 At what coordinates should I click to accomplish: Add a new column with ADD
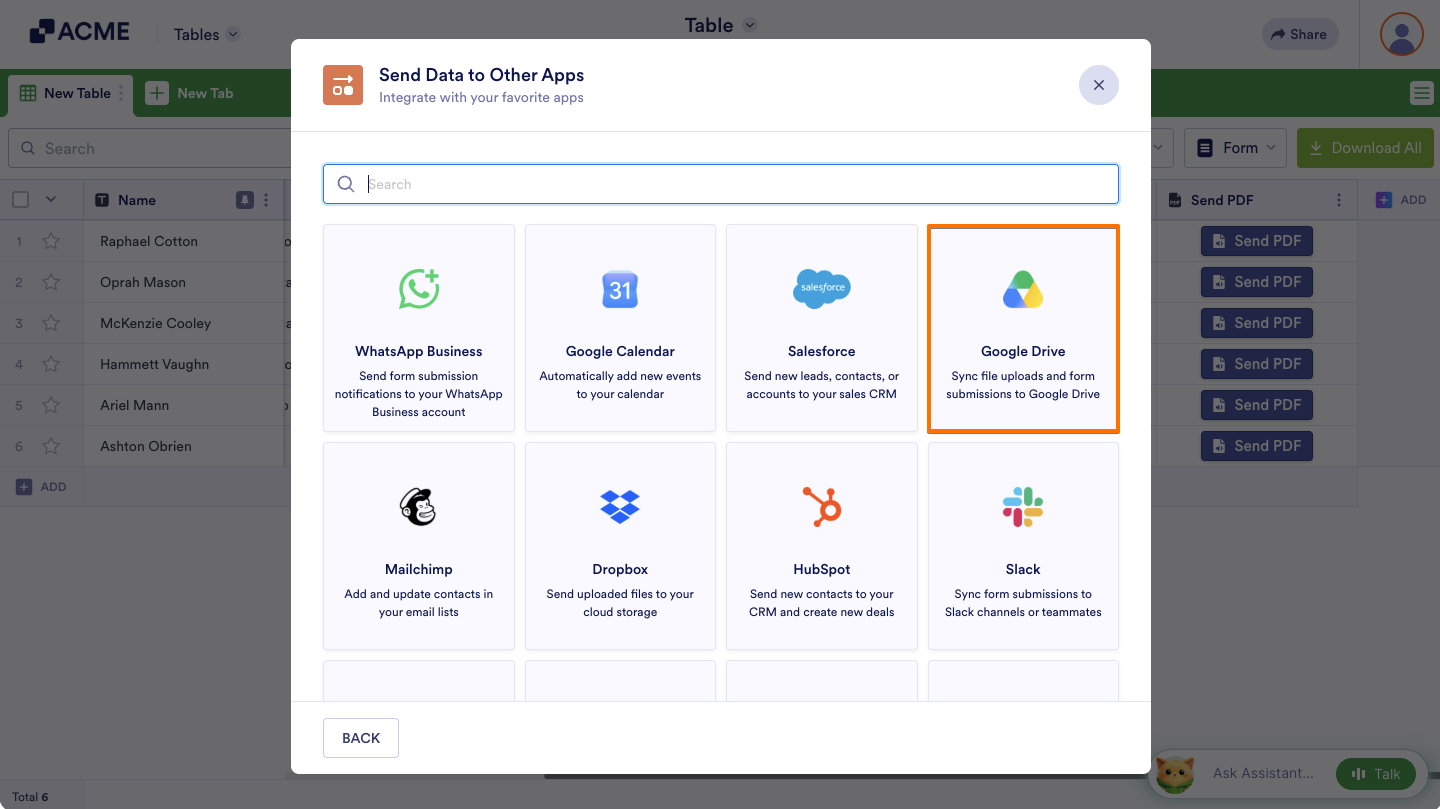[1401, 200]
